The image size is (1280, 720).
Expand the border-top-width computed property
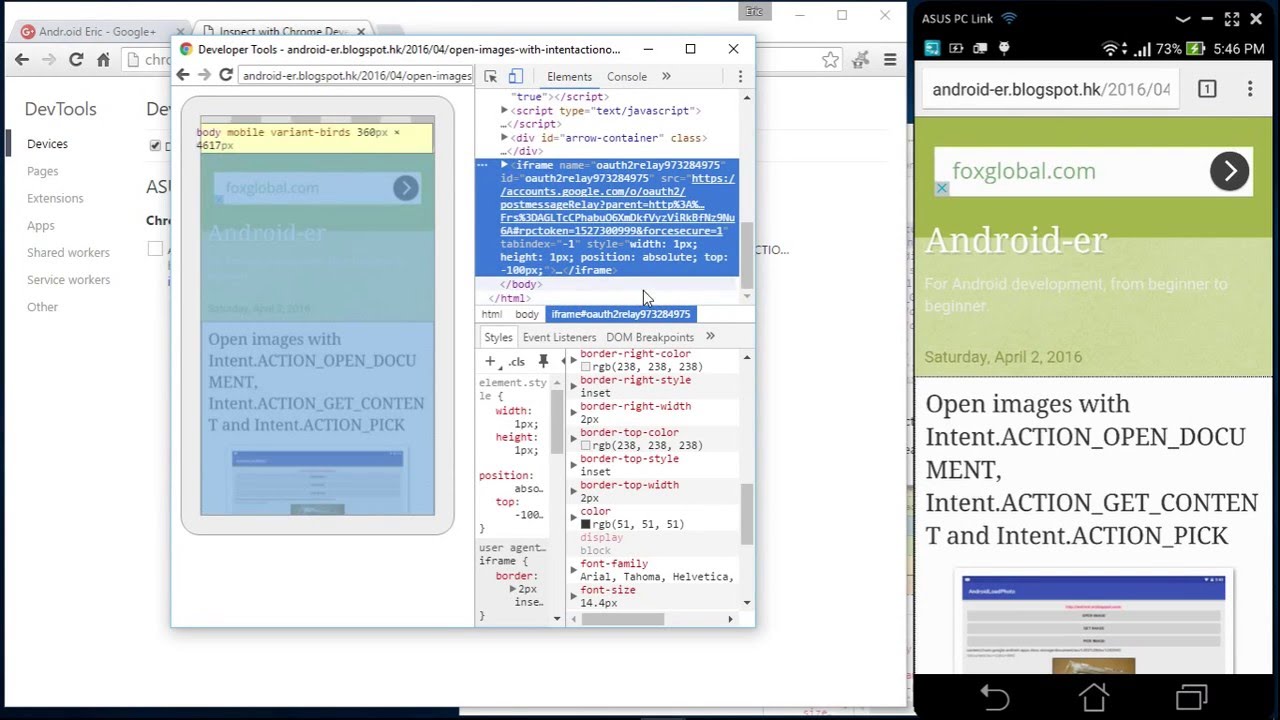[574, 491]
